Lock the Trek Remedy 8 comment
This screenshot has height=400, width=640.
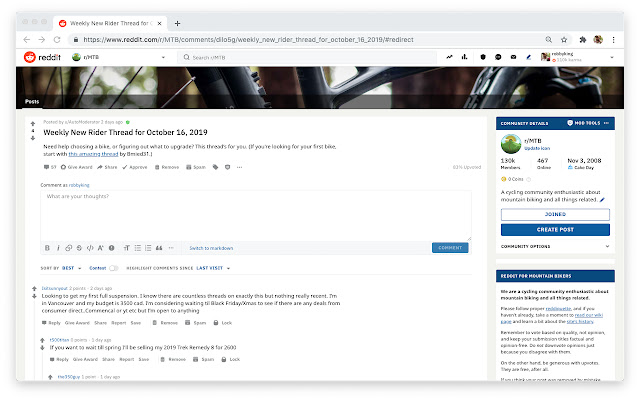(231, 360)
